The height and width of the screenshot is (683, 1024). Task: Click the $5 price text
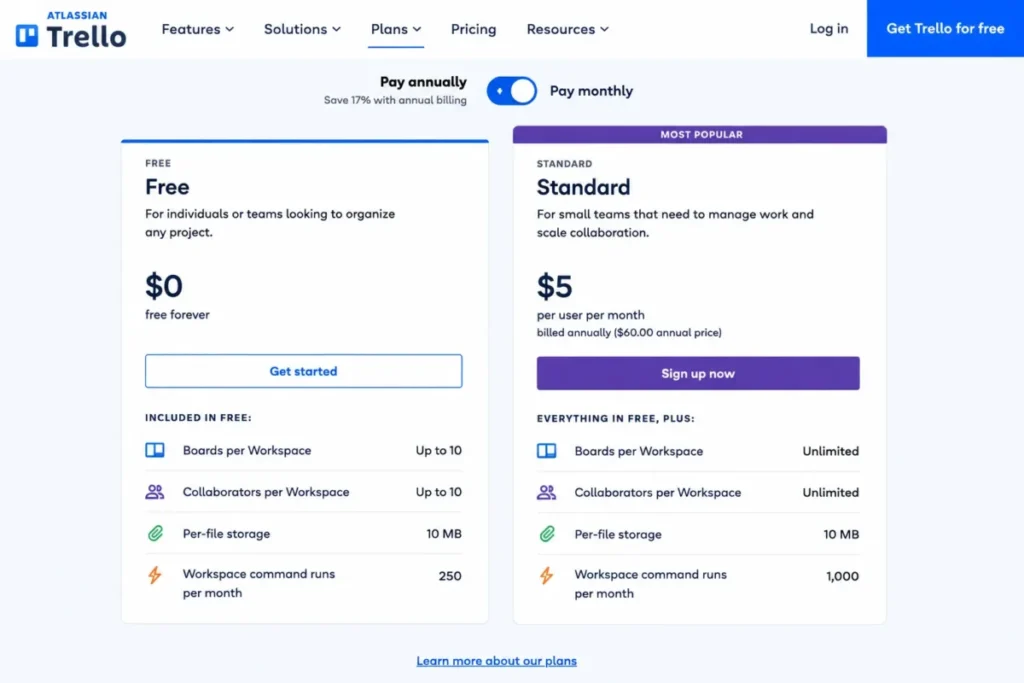pyautogui.click(x=554, y=286)
